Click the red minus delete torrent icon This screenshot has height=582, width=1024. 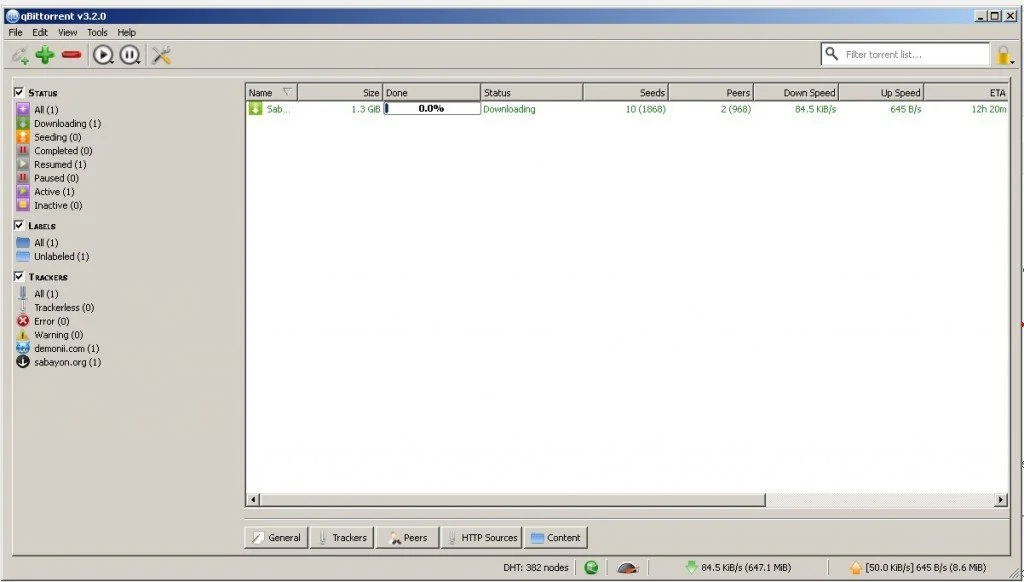(x=71, y=55)
